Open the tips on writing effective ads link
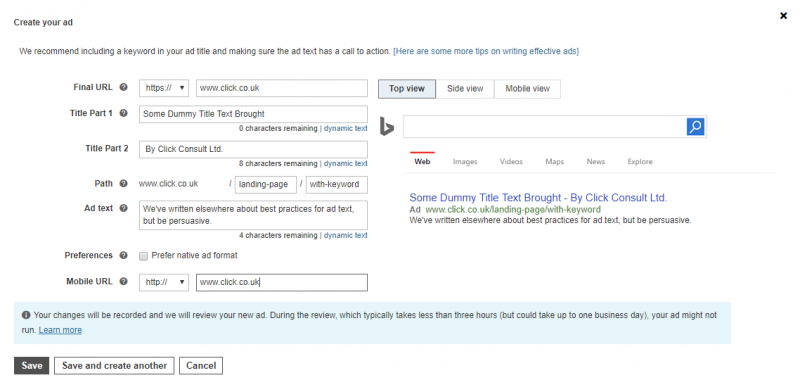The width and height of the screenshot is (800, 392). [486, 52]
